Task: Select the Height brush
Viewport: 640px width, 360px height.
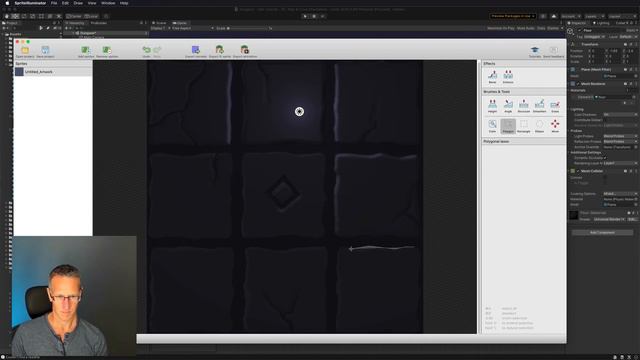Action: (492, 105)
